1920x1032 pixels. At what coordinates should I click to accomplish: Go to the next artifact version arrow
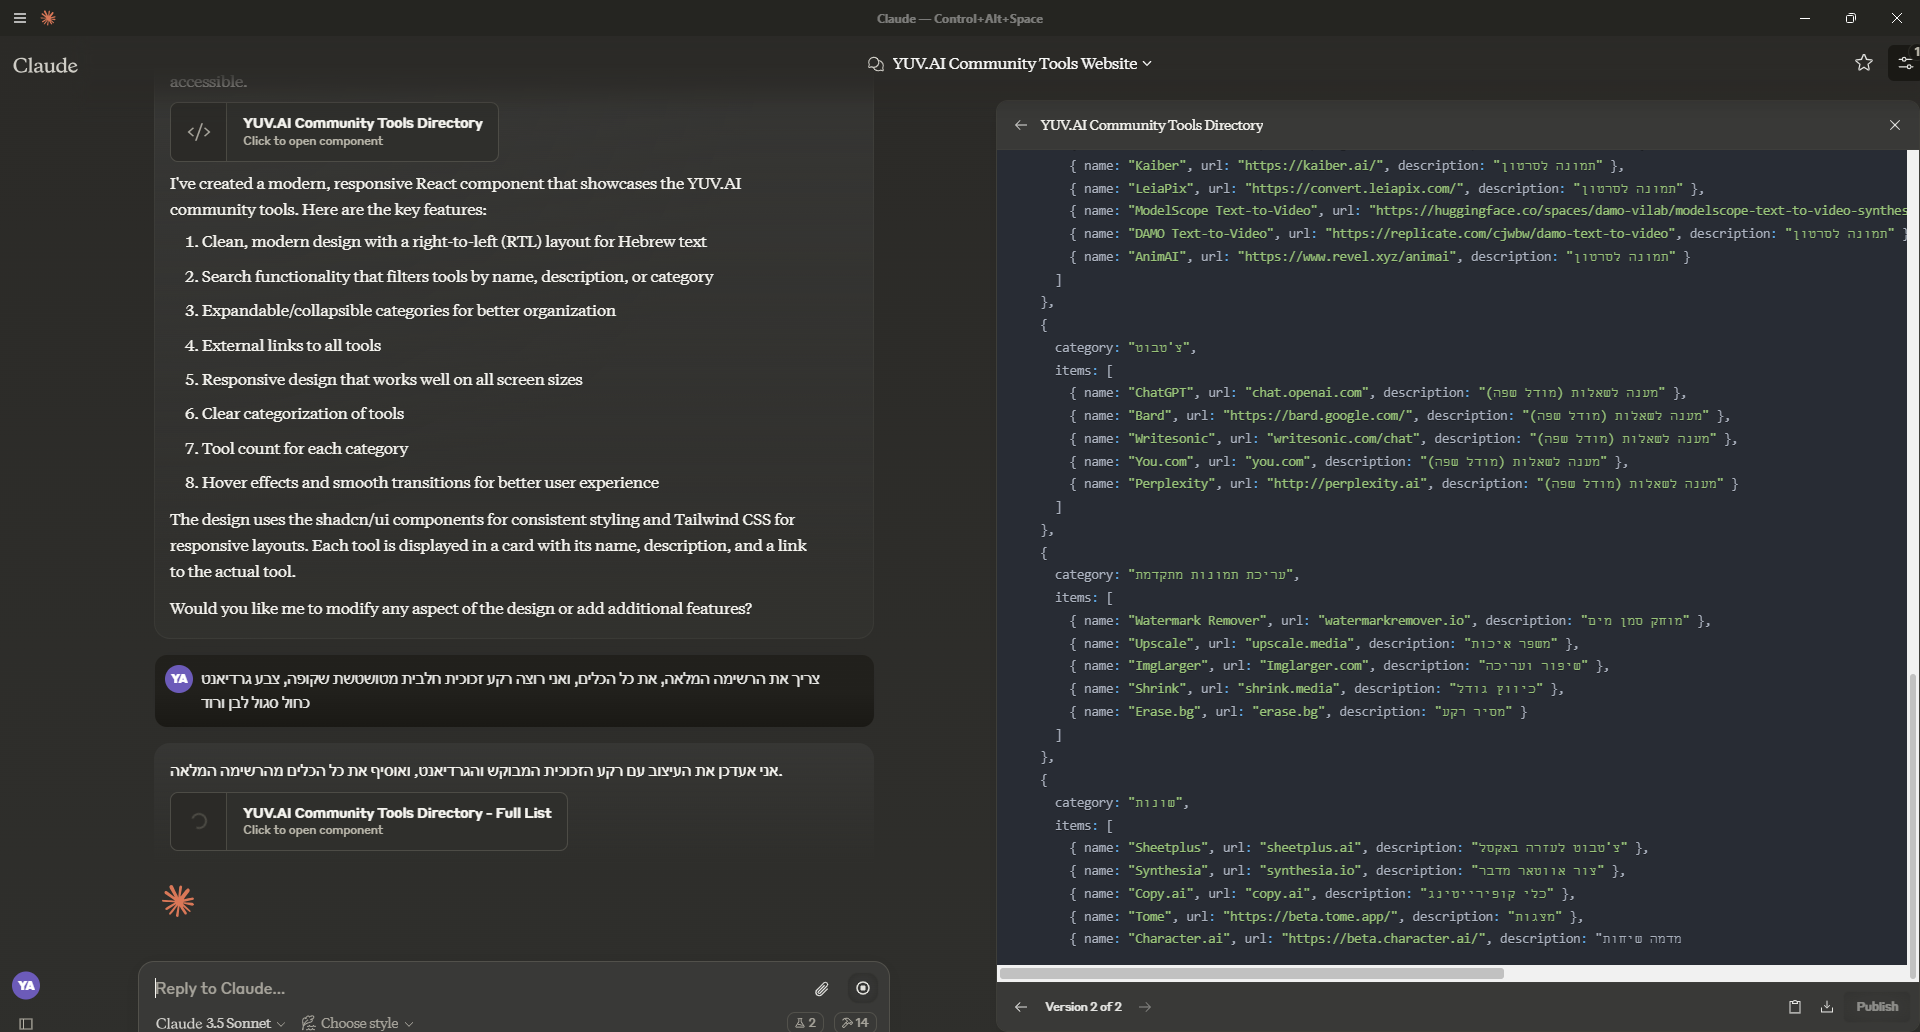1146,1007
